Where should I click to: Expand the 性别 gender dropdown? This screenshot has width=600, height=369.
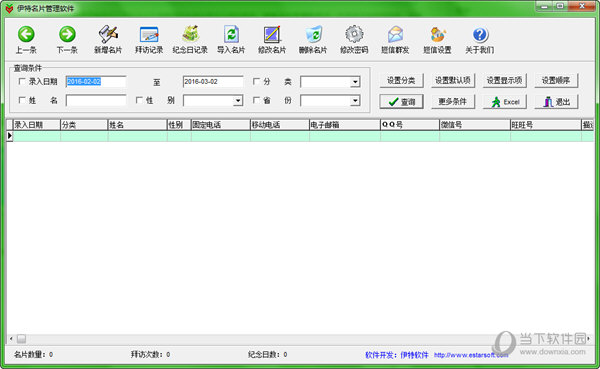point(238,101)
